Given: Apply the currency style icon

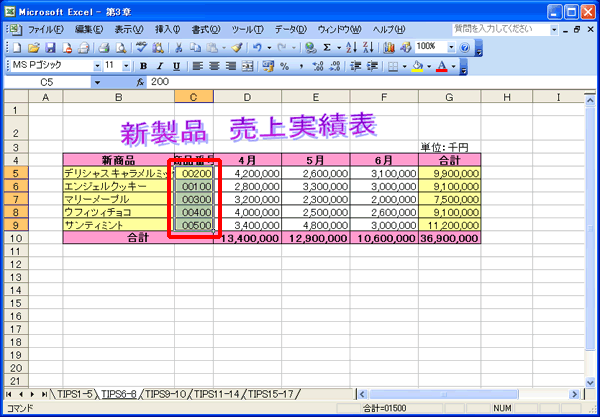Looking at the screenshot, I should 268,66.
